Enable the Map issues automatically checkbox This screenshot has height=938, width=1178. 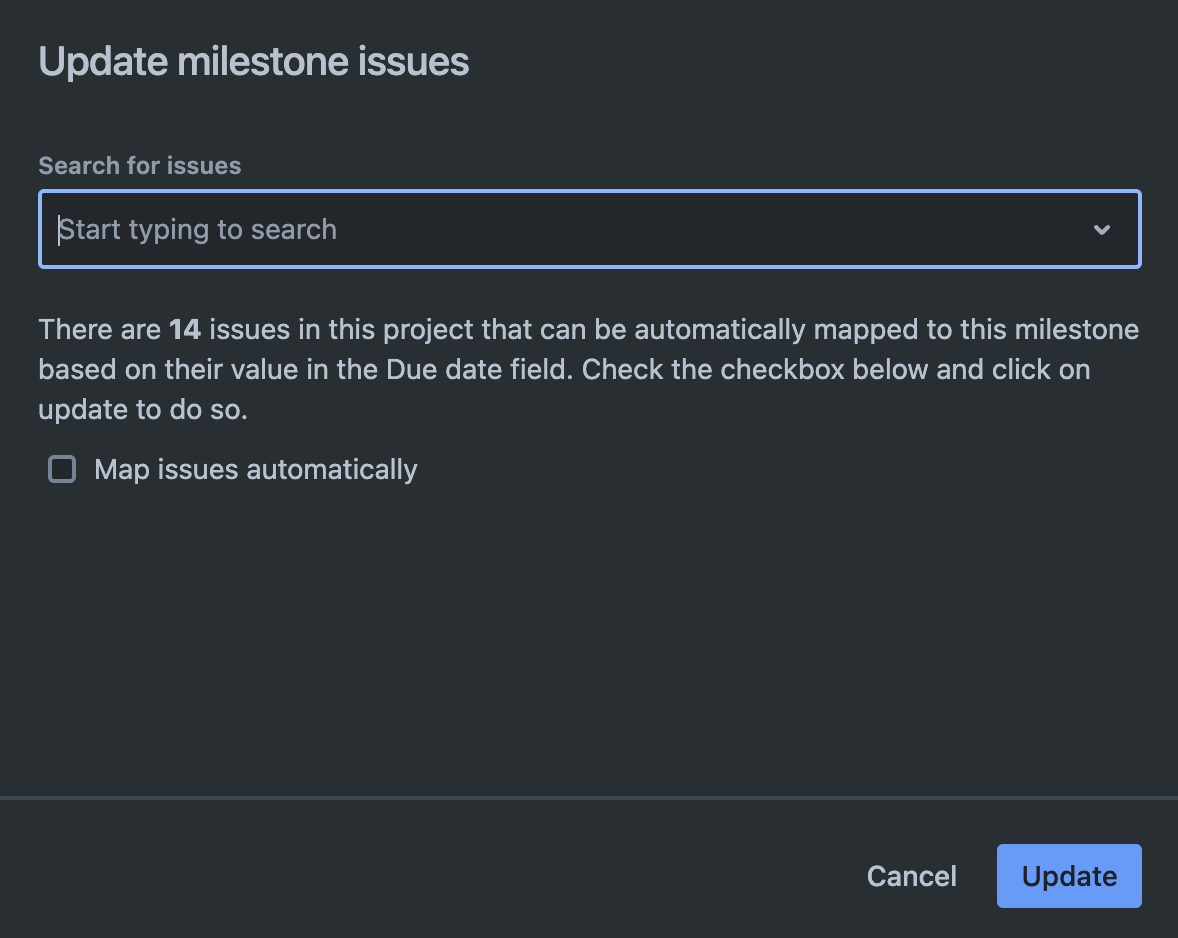62,469
